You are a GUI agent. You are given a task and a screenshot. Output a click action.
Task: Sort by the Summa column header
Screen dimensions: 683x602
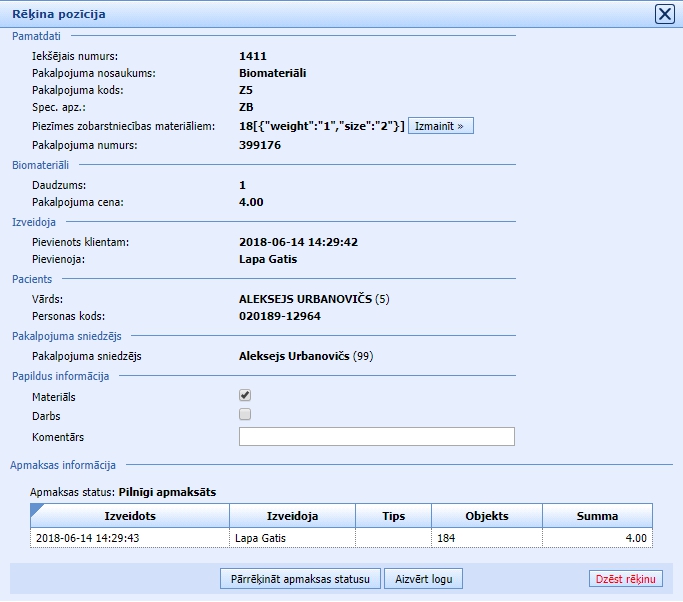pos(597,516)
